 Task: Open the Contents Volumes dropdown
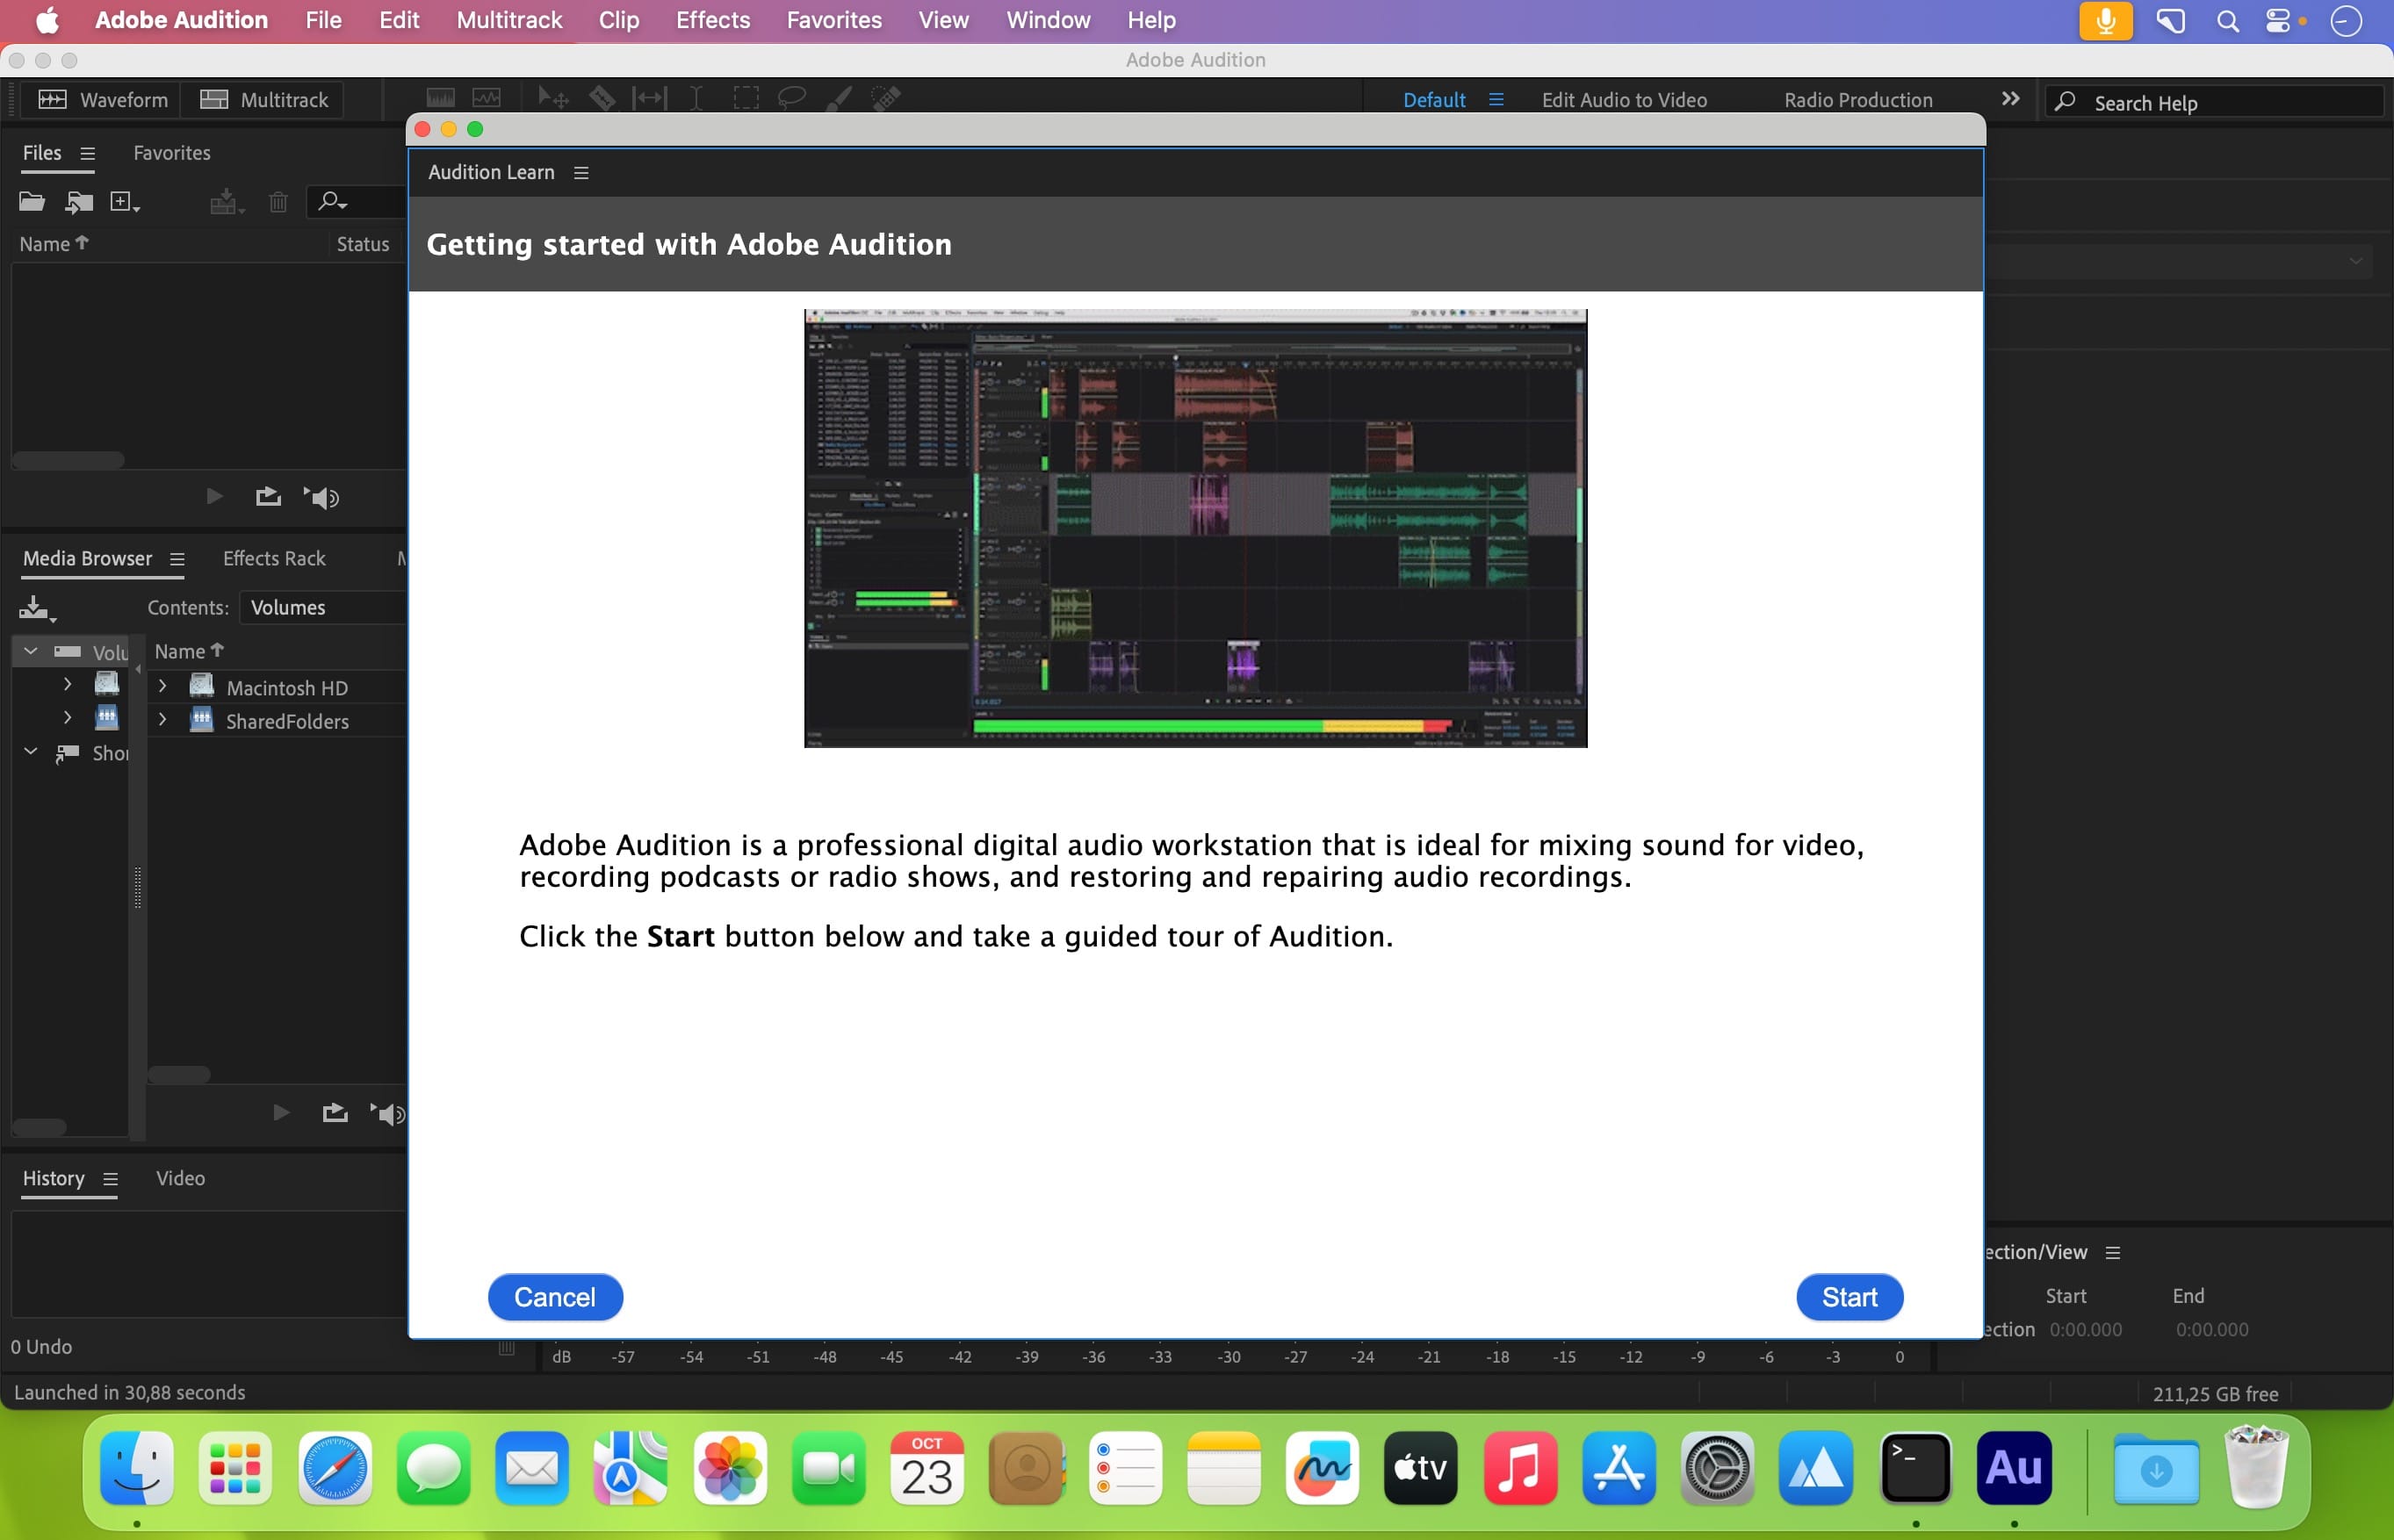323,608
